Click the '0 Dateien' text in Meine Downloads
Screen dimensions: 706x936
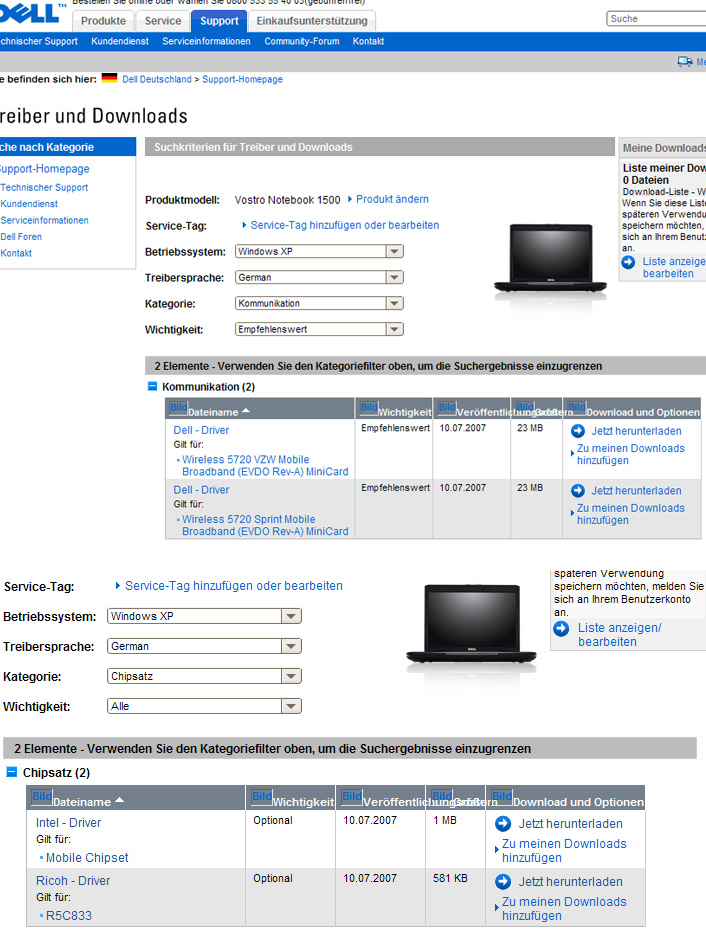pyautogui.click(x=646, y=180)
